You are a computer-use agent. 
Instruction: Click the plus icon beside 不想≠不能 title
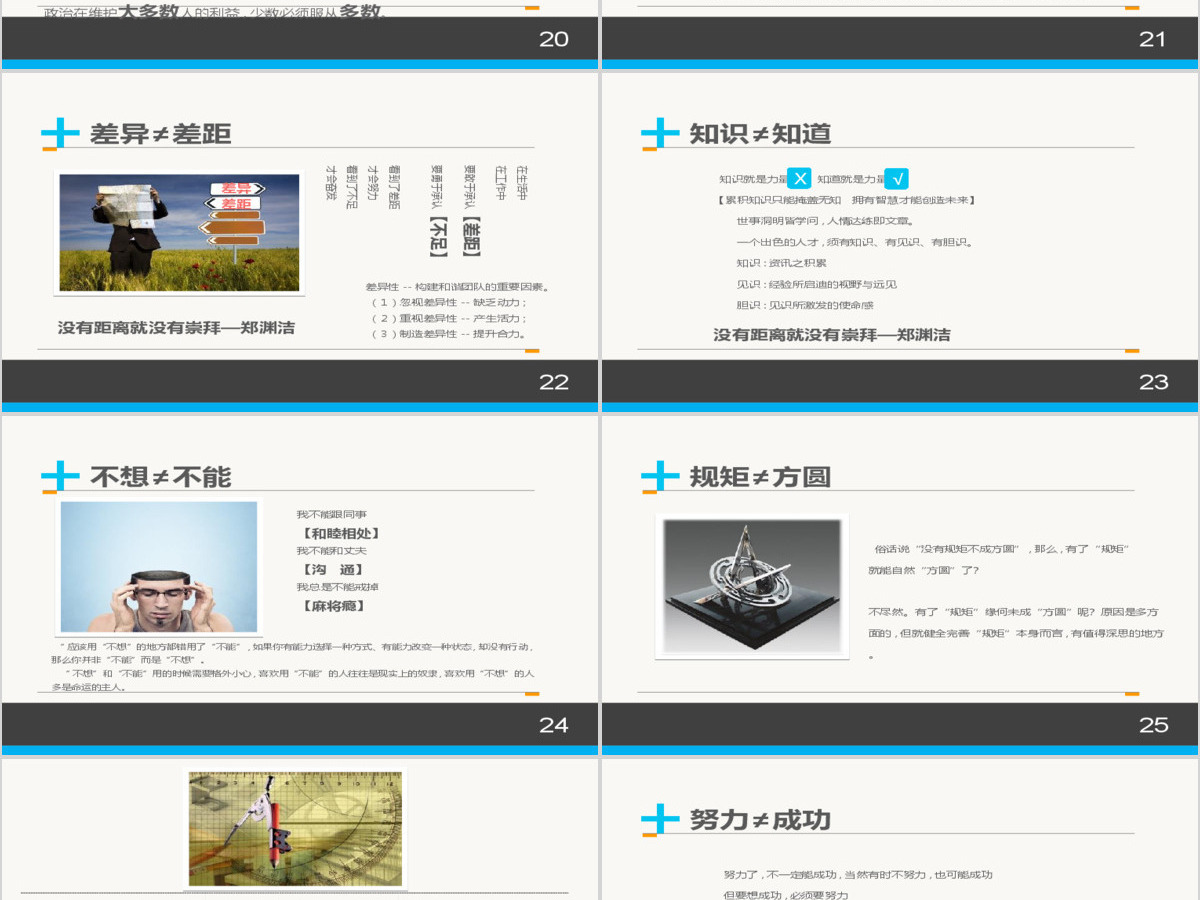60,476
